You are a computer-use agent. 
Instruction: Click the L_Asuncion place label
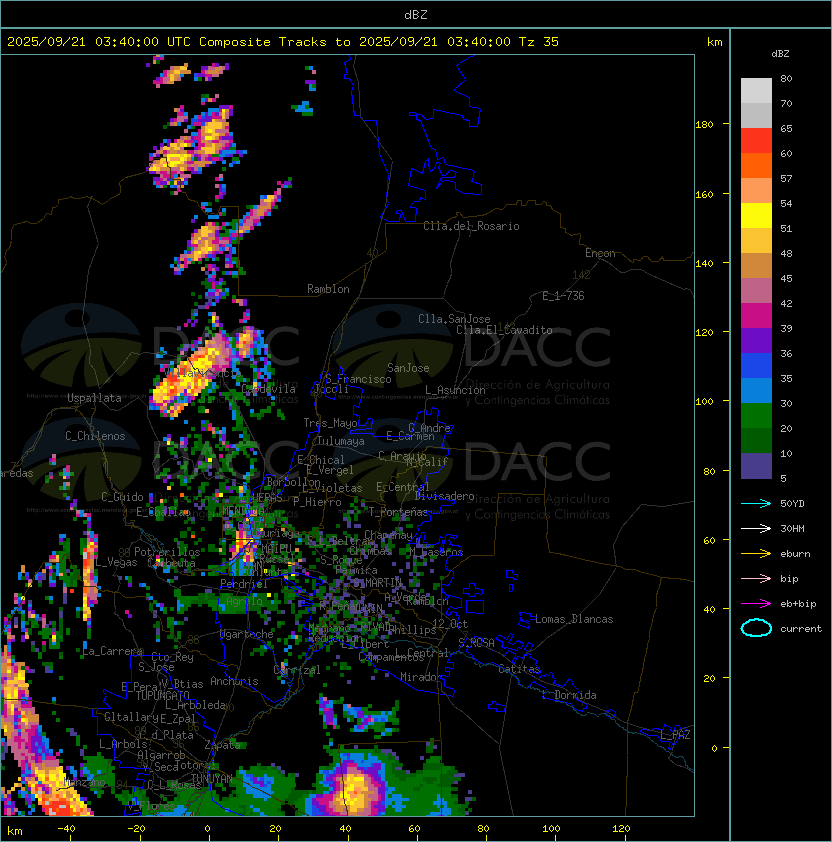coord(455,390)
